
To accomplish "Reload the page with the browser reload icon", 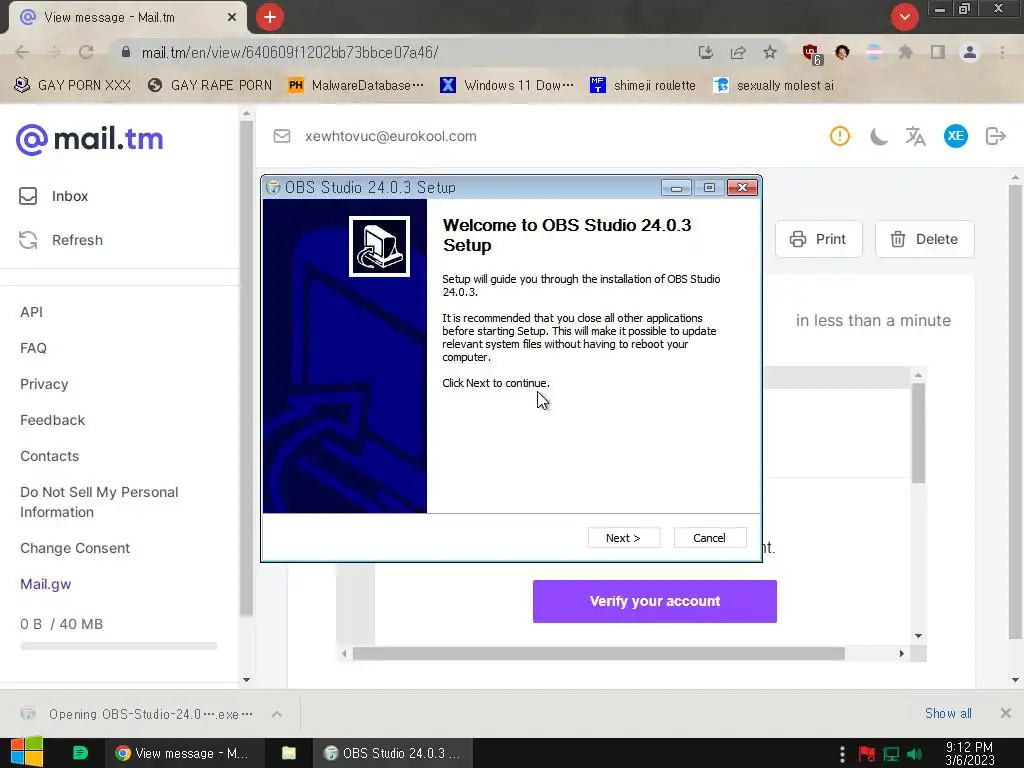I will (86, 52).
